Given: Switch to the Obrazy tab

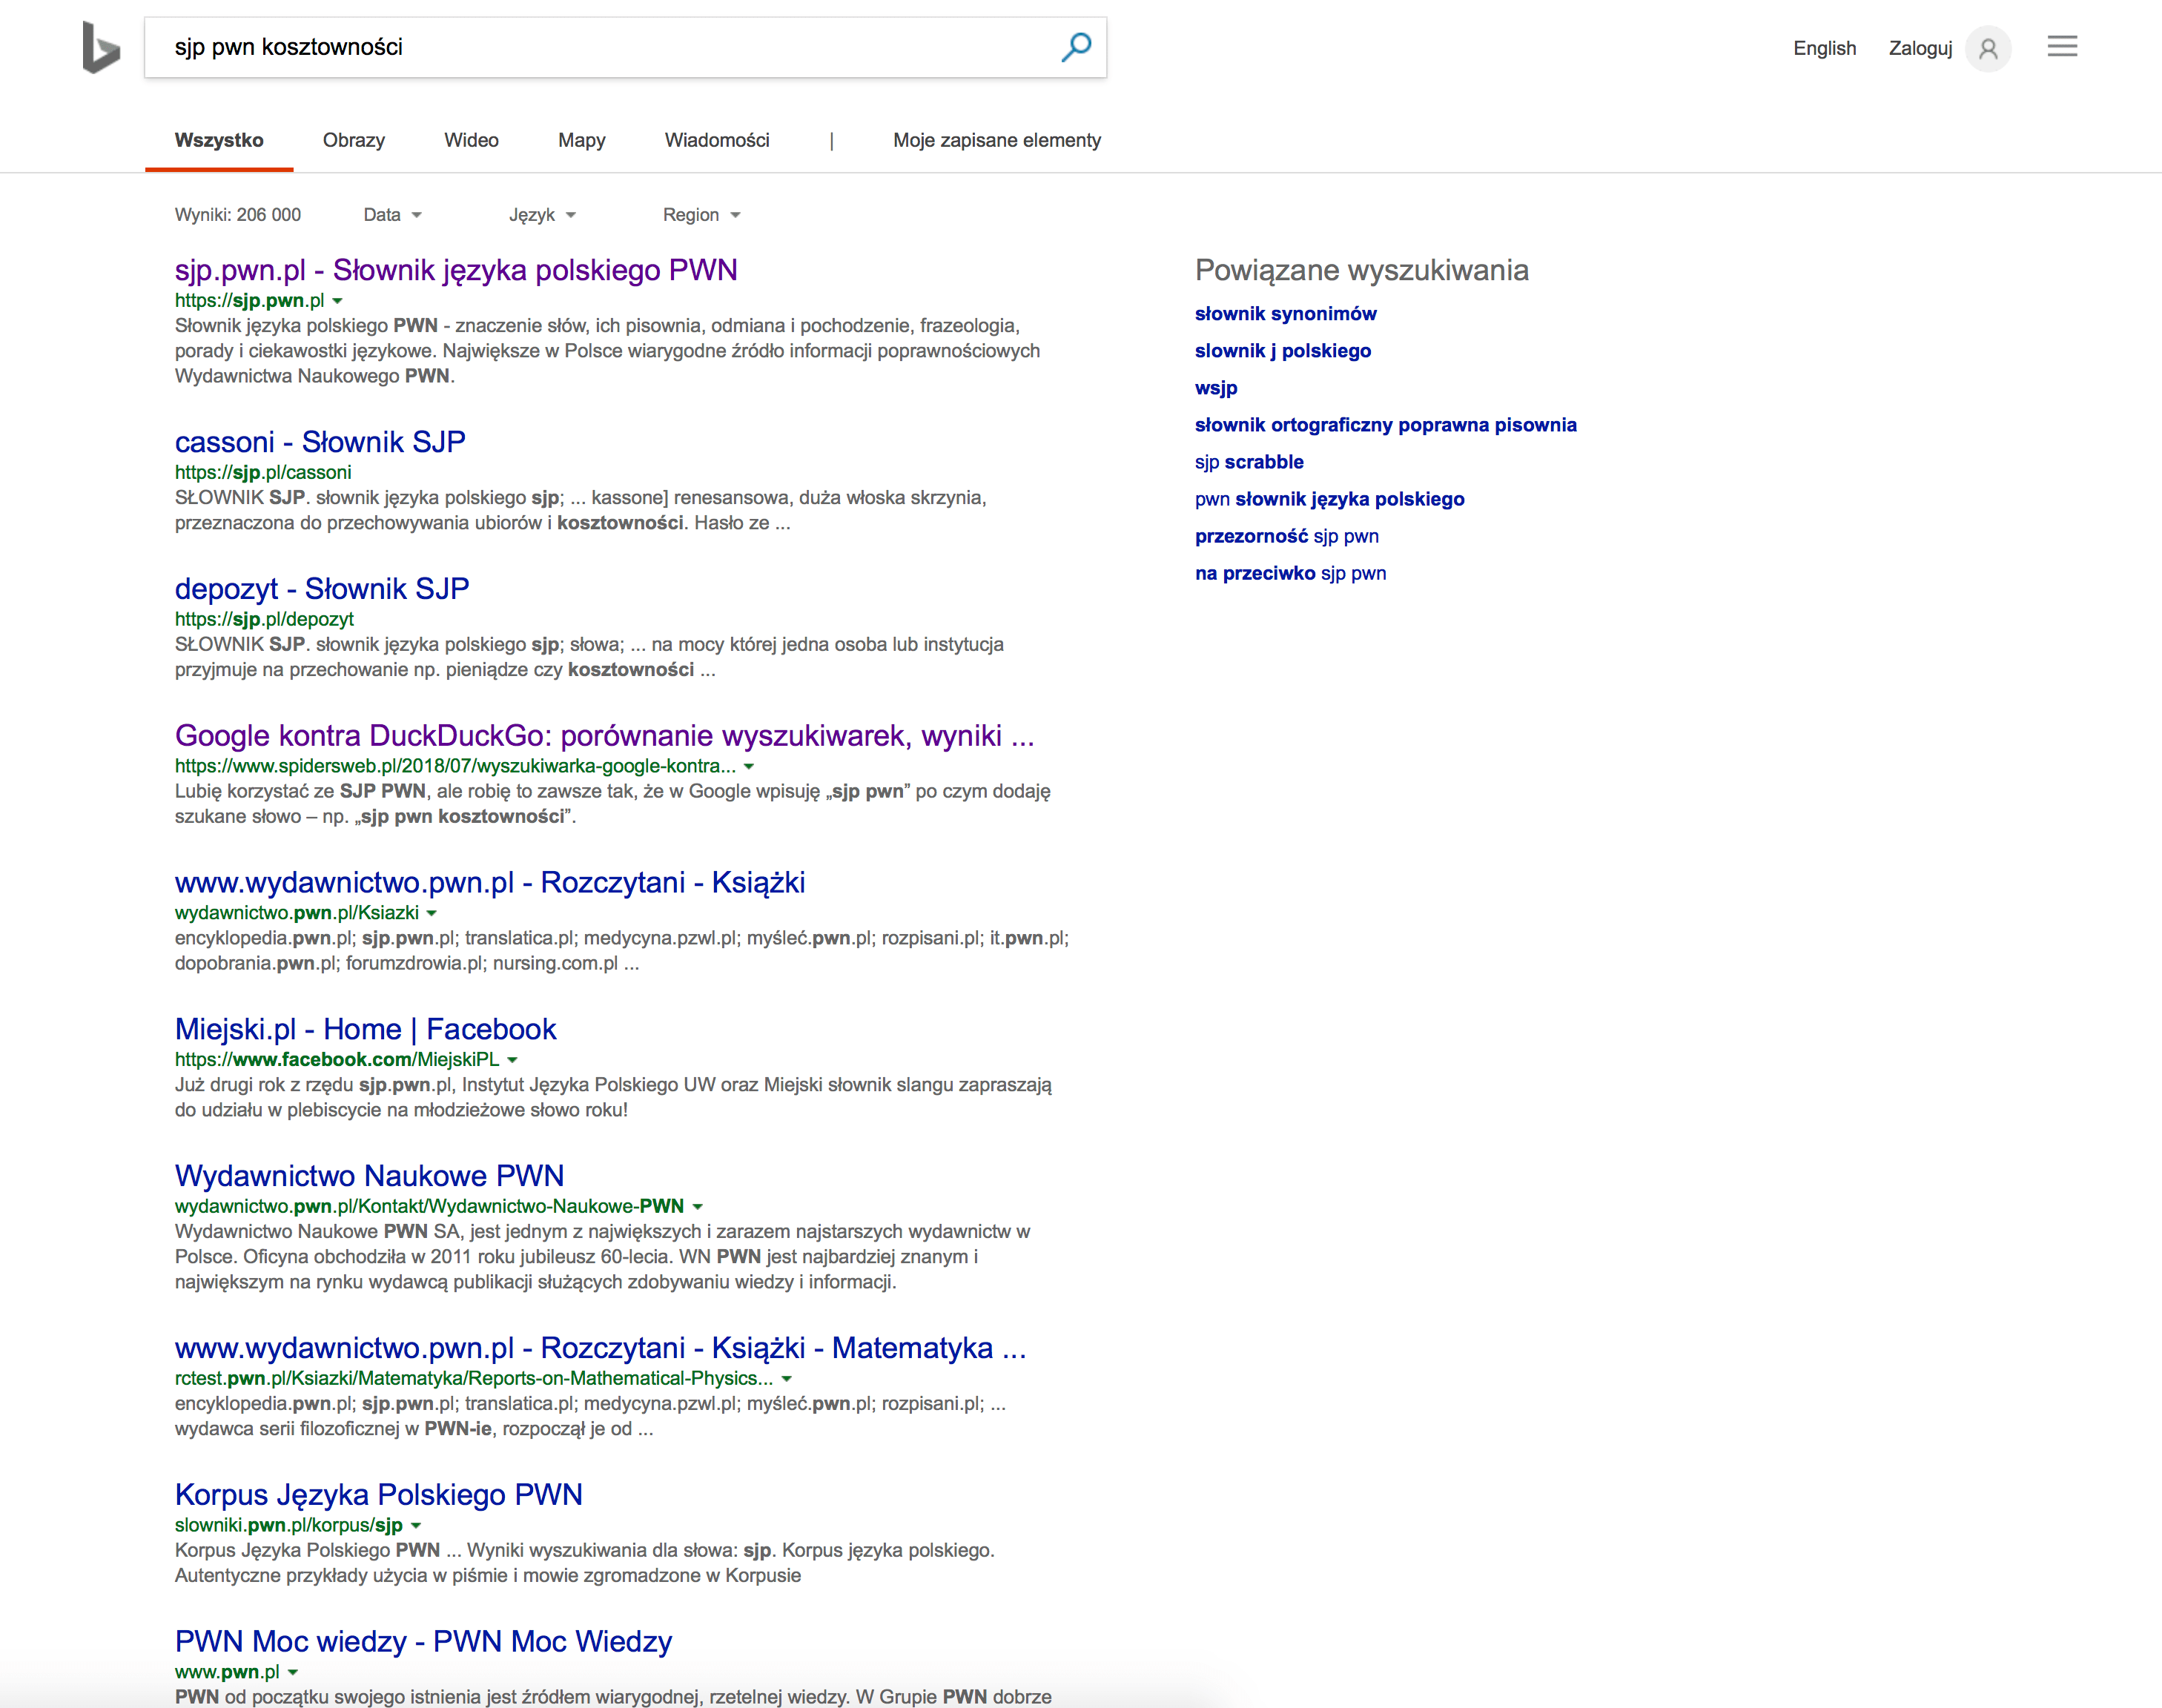Looking at the screenshot, I should point(354,140).
